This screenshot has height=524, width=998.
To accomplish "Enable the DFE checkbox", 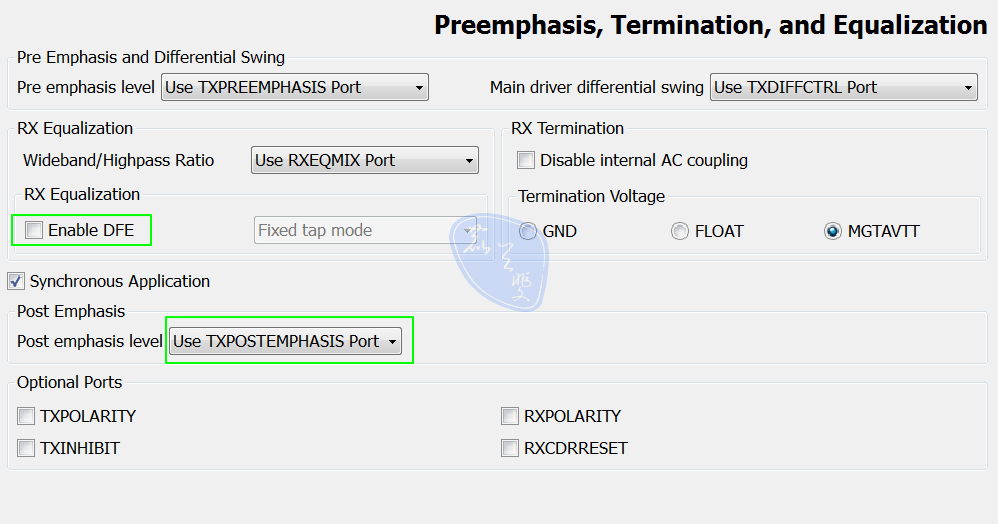I will [34, 230].
